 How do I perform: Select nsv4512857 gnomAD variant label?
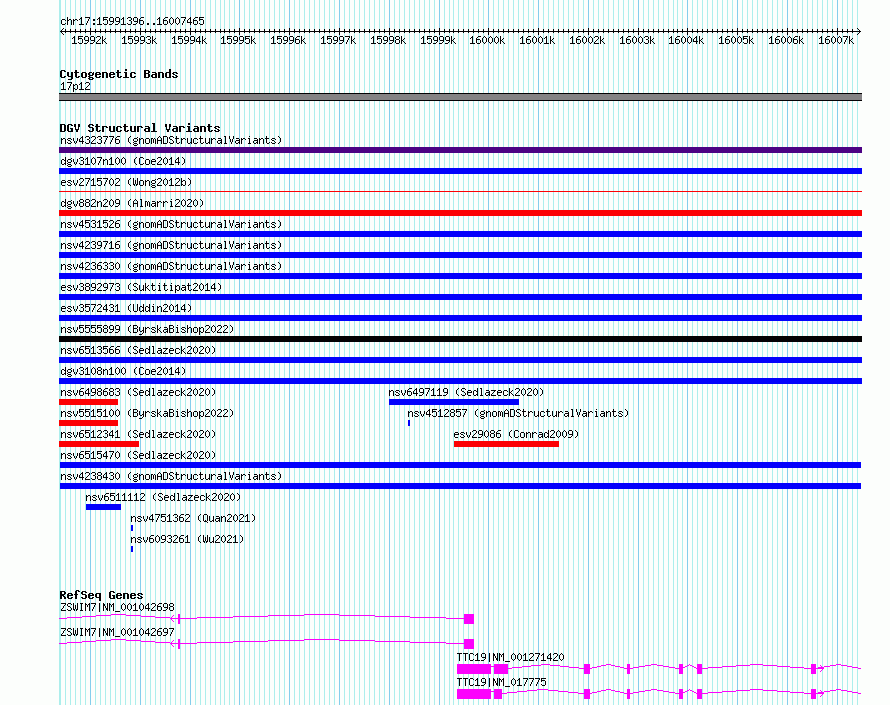click(x=518, y=413)
